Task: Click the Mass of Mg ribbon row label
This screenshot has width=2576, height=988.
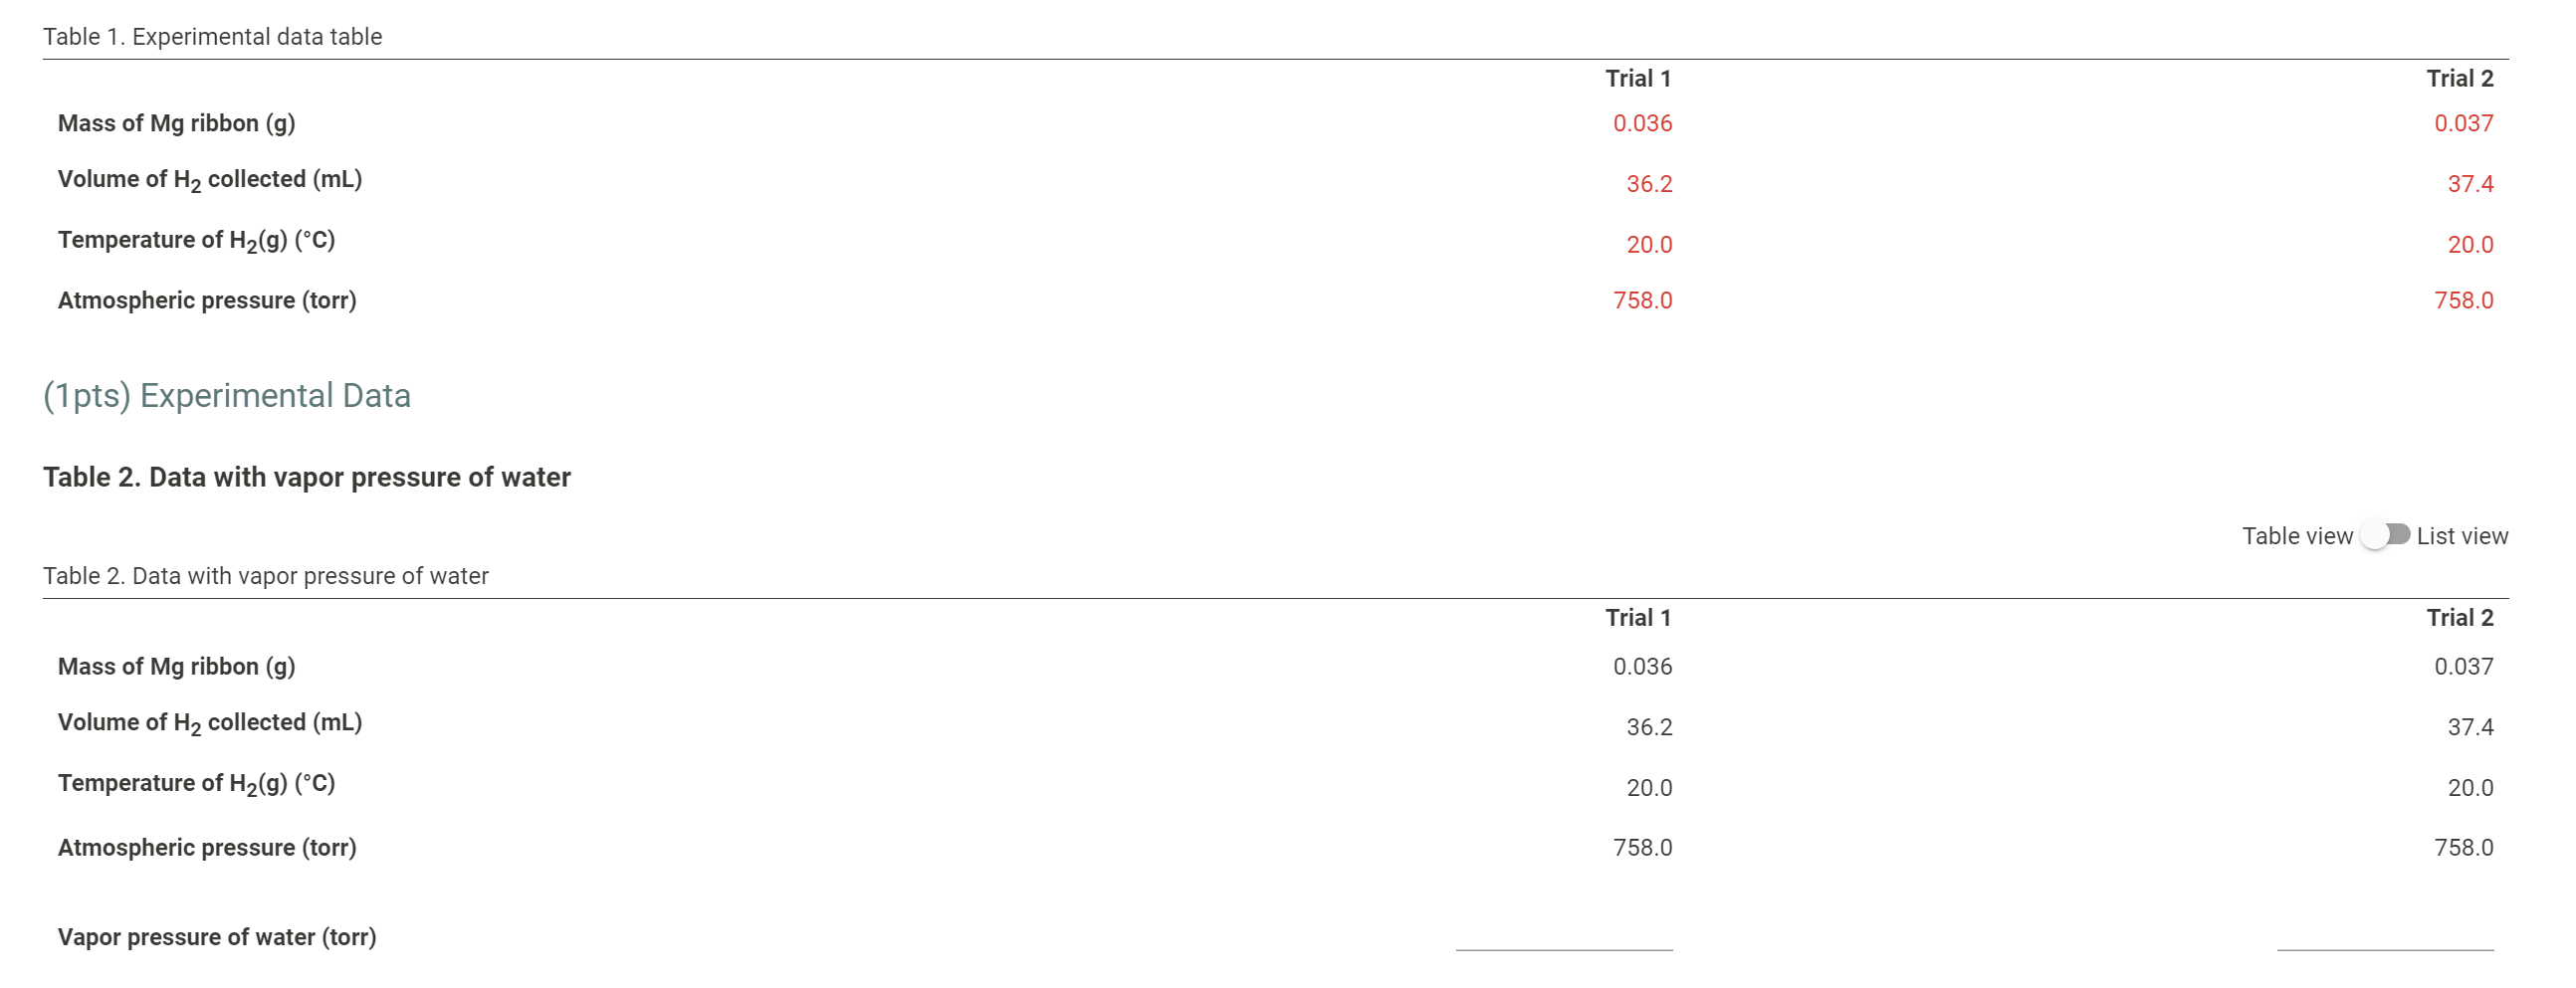Action: click(x=177, y=123)
